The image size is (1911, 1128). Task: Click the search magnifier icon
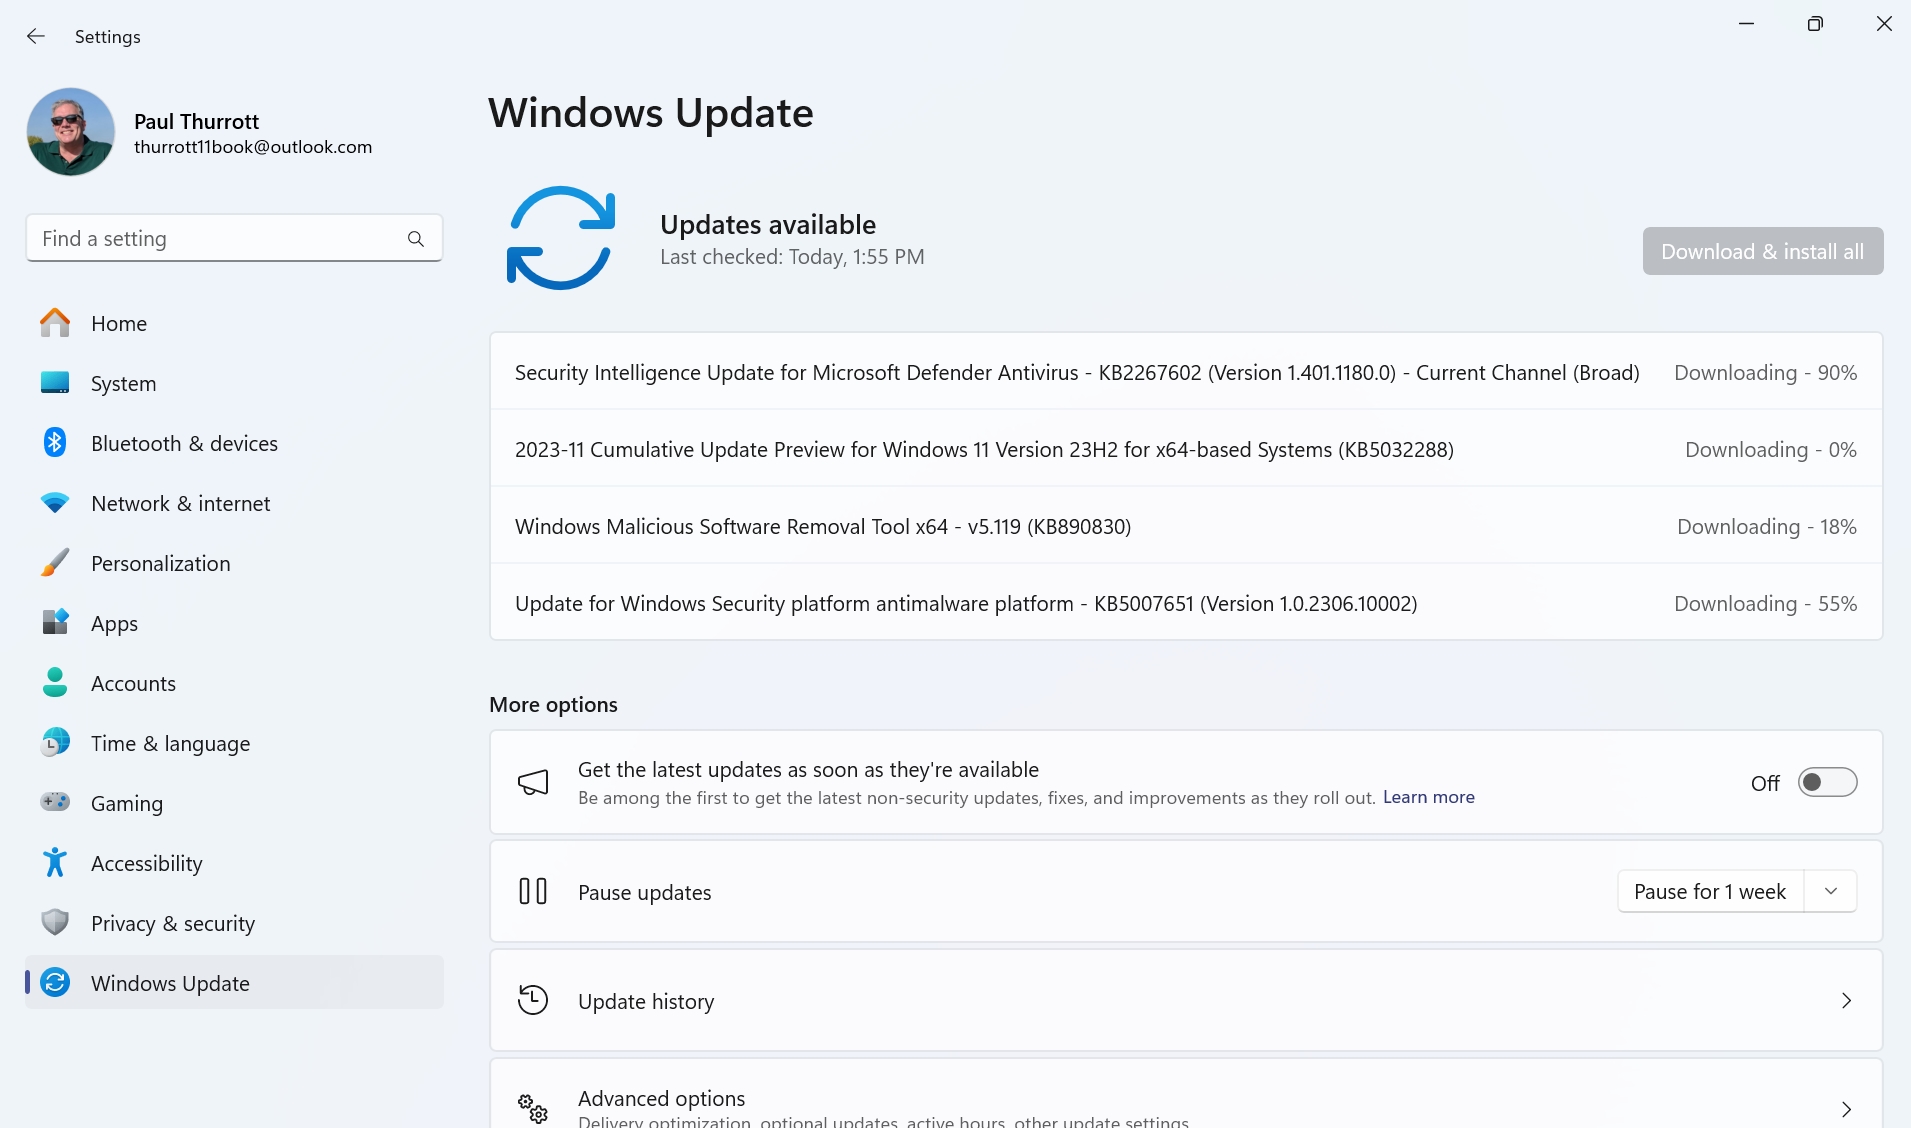tap(416, 239)
